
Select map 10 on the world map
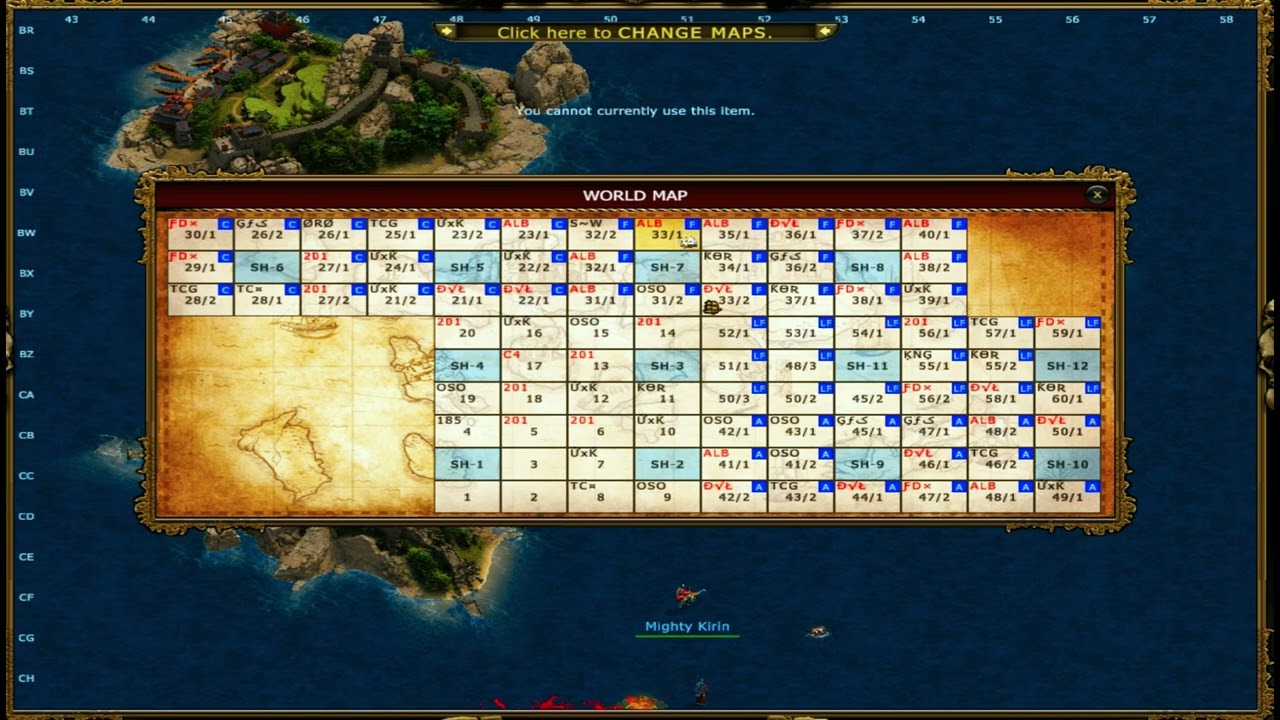667,432
